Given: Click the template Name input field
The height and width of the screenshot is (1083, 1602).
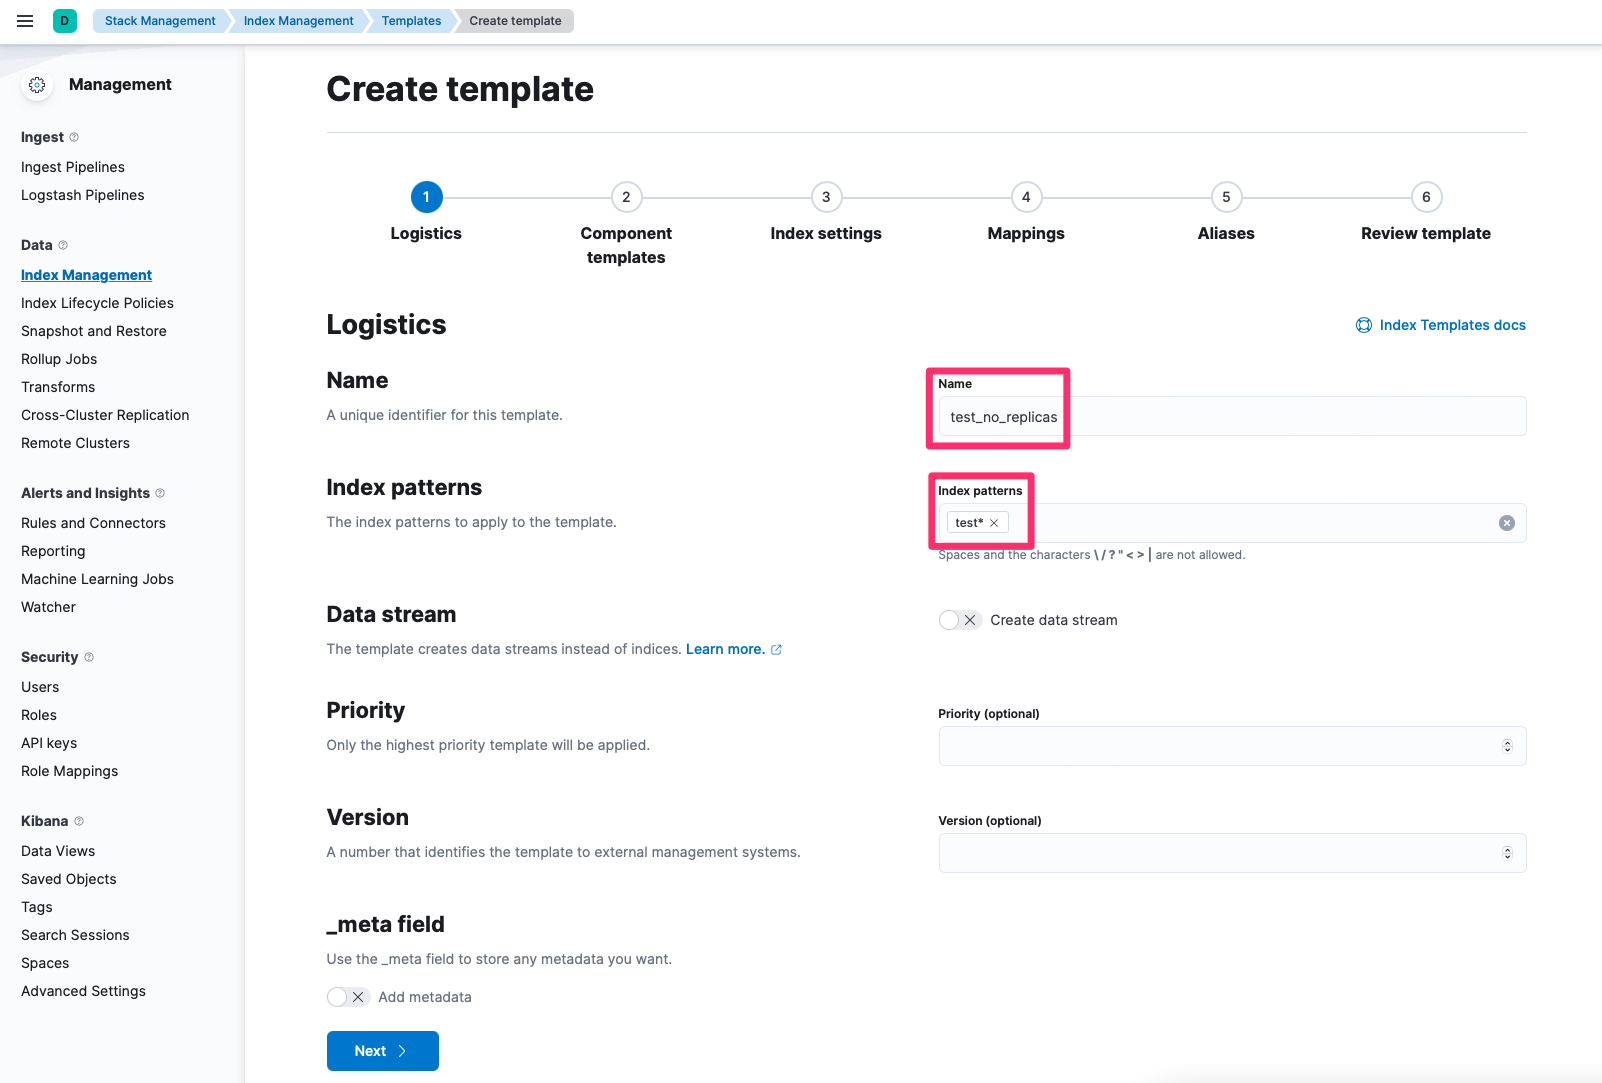Looking at the screenshot, I should [x=1230, y=417].
